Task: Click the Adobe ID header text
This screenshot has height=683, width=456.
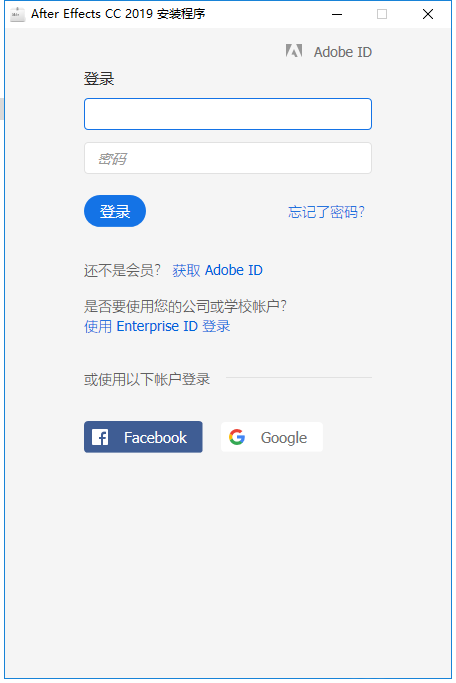Action: tap(343, 52)
